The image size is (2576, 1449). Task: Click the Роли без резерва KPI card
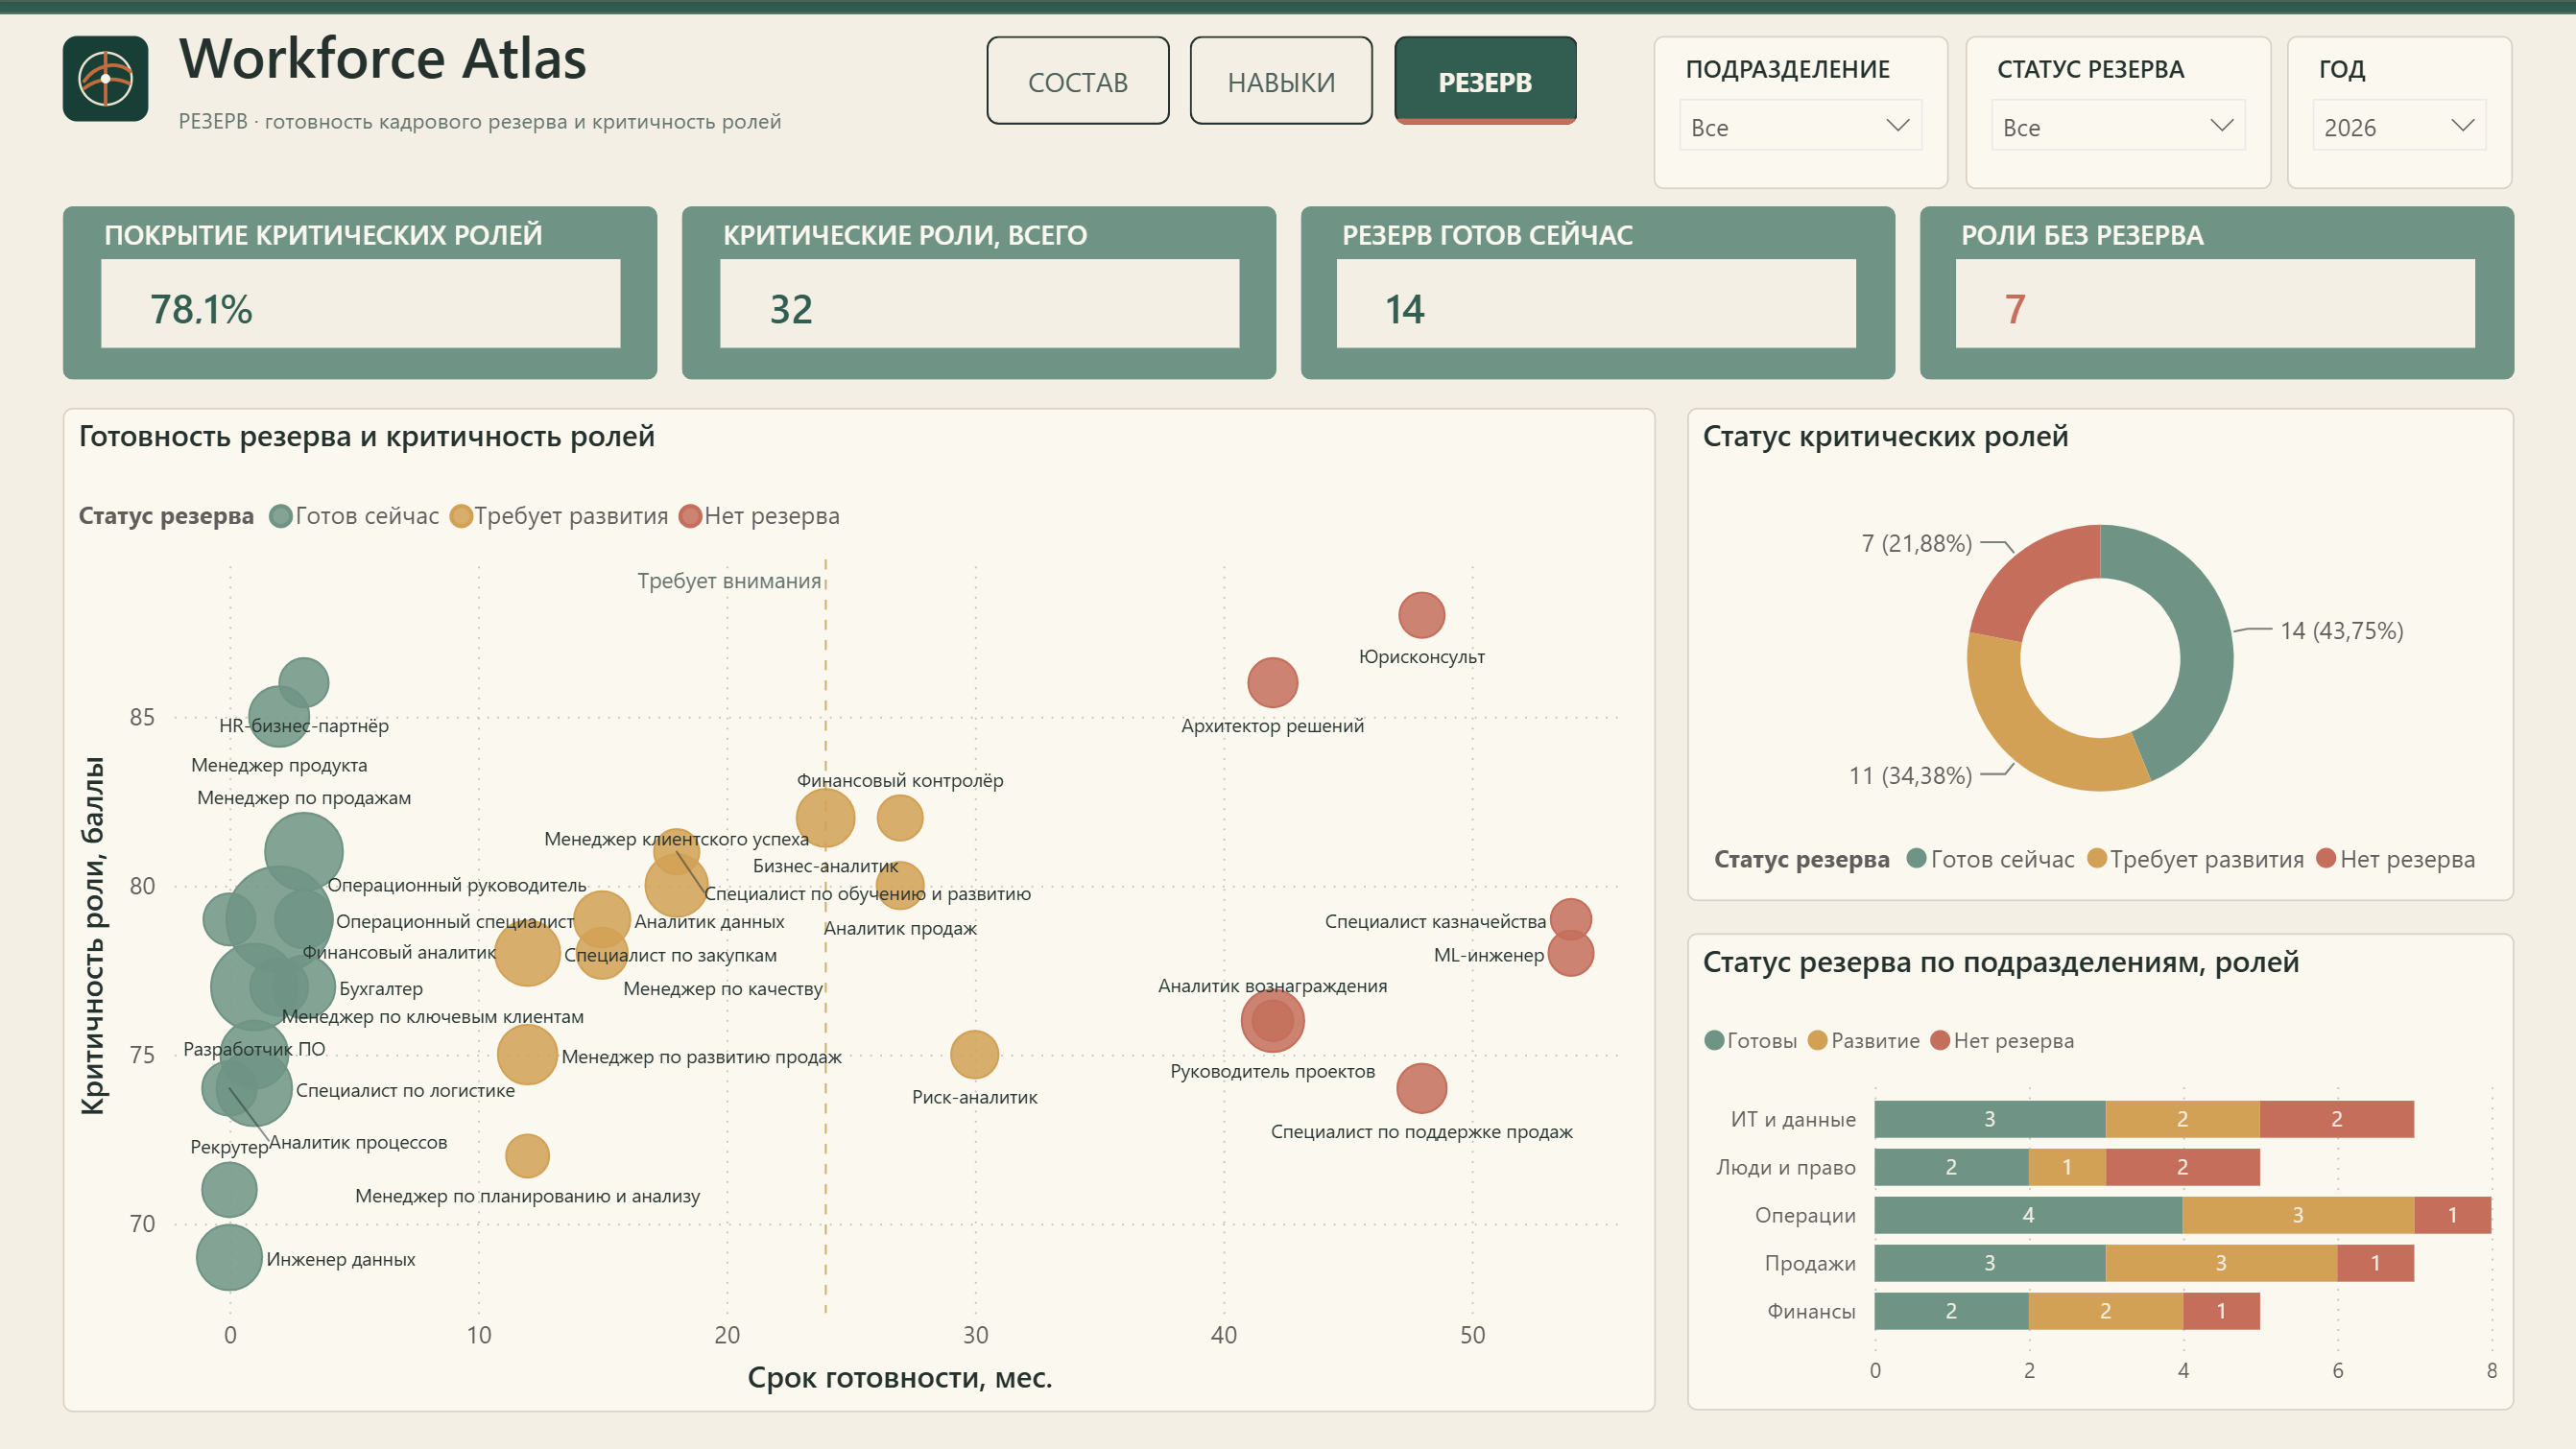pyautogui.click(x=2216, y=293)
